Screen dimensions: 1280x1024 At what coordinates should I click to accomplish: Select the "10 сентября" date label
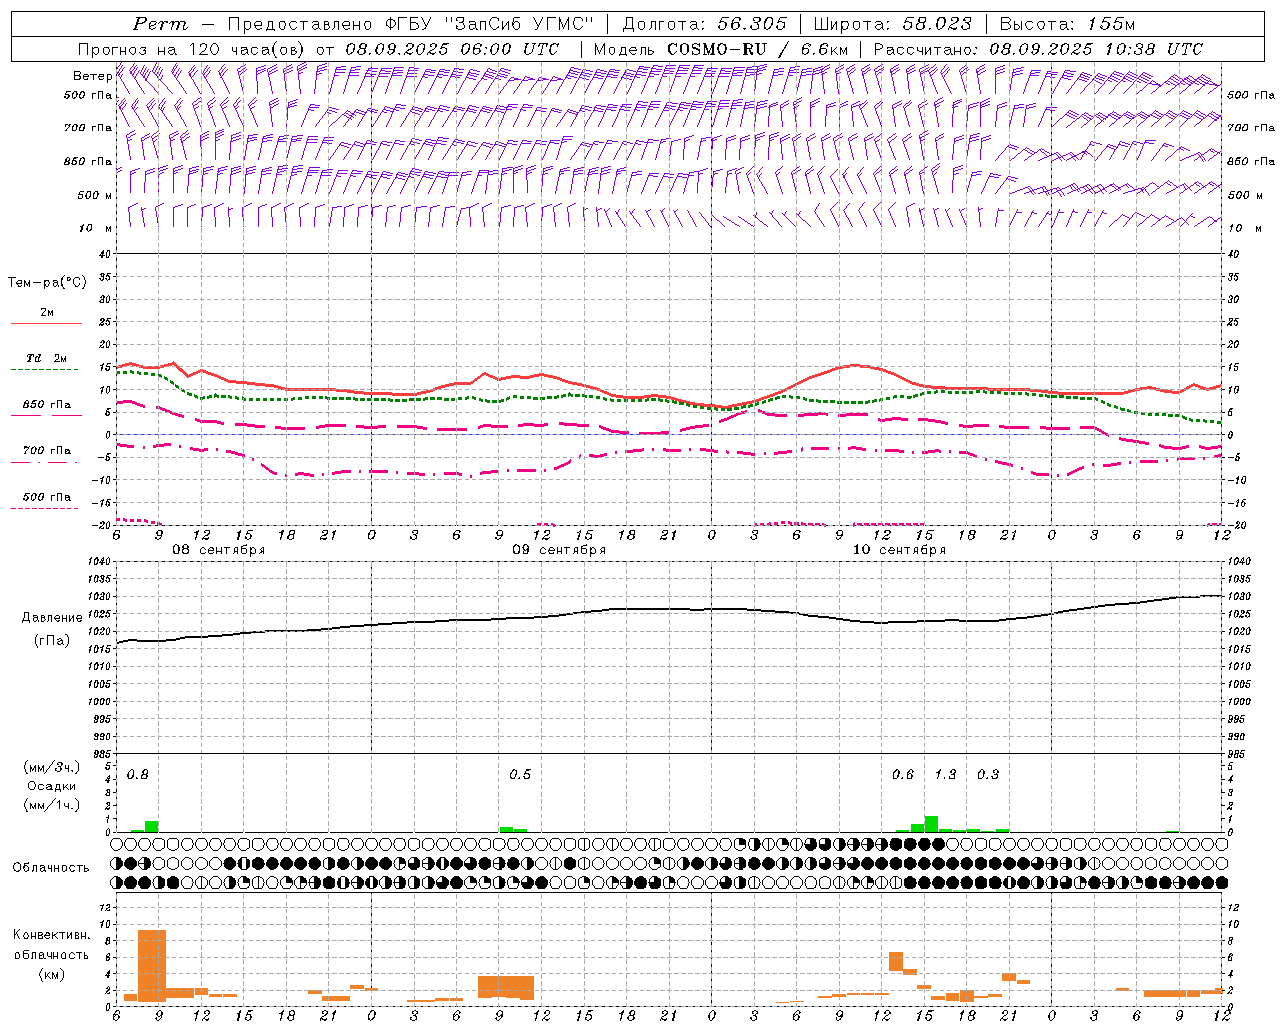tap(899, 550)
